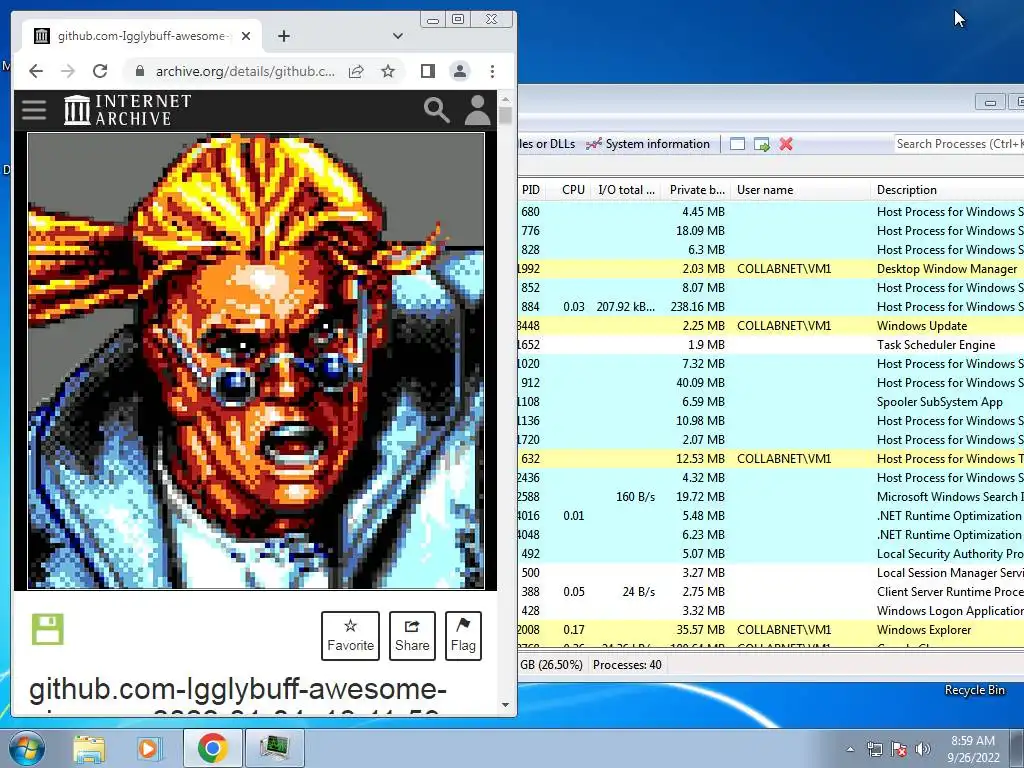Show hidden system tray icons
Screen dimensions: 1024x768
coord(850,749)
